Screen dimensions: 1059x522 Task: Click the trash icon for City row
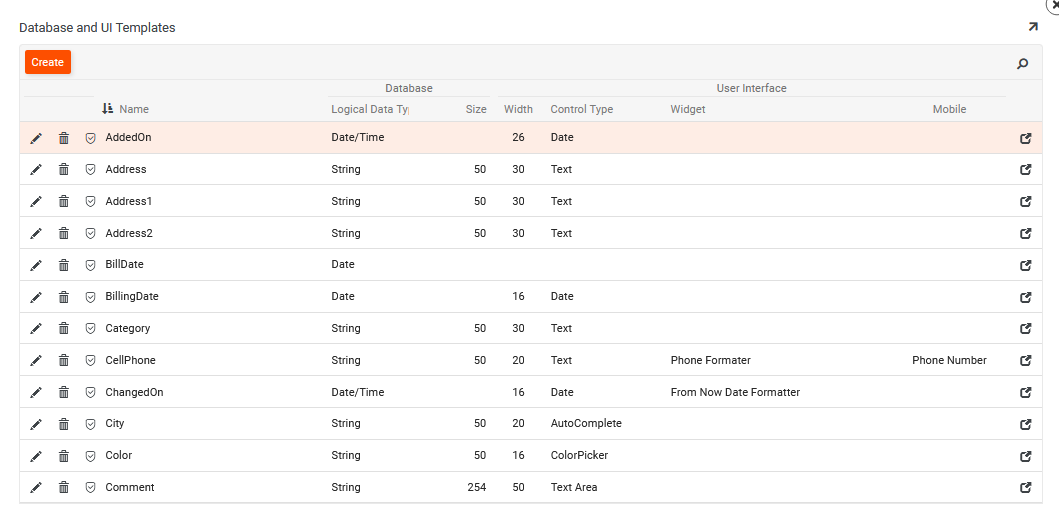(x=64, y=424)
